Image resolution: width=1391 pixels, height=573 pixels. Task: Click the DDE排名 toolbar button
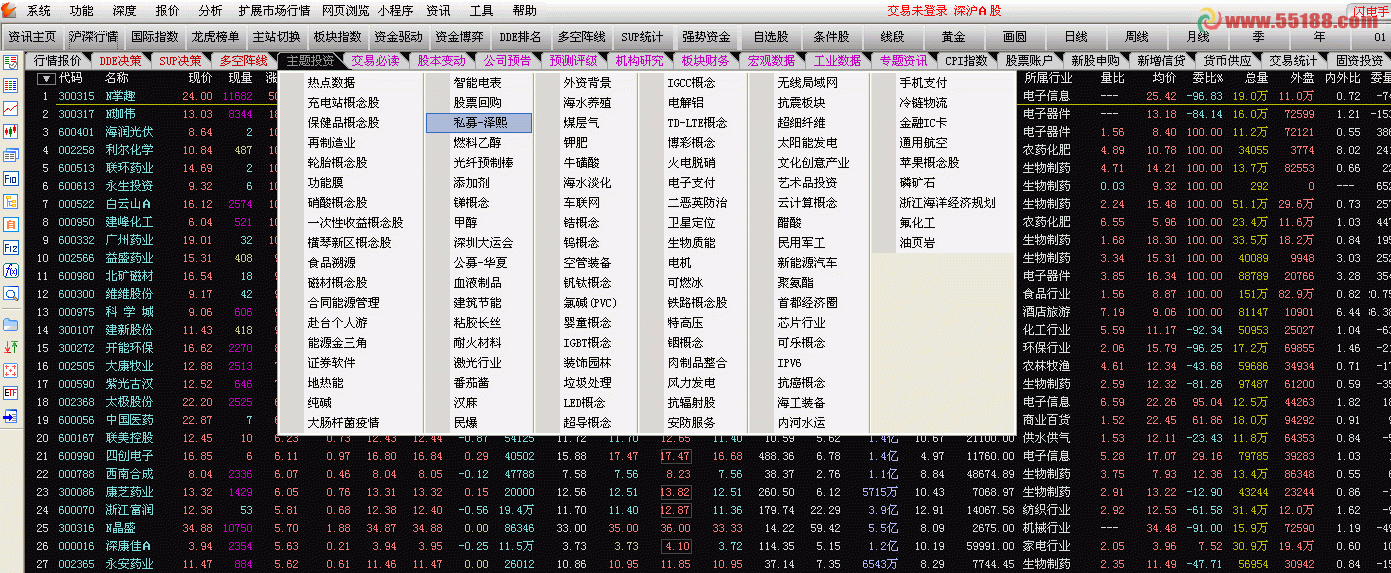point(520,37)
